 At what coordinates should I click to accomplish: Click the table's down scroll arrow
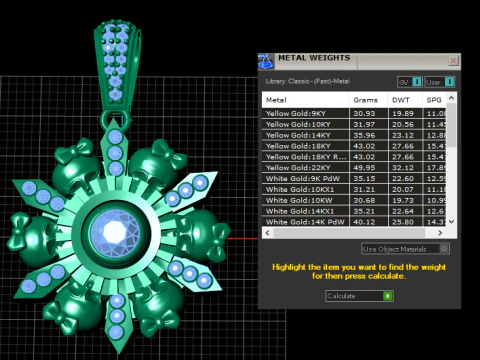pyautogui.click(x=451, y=221)
